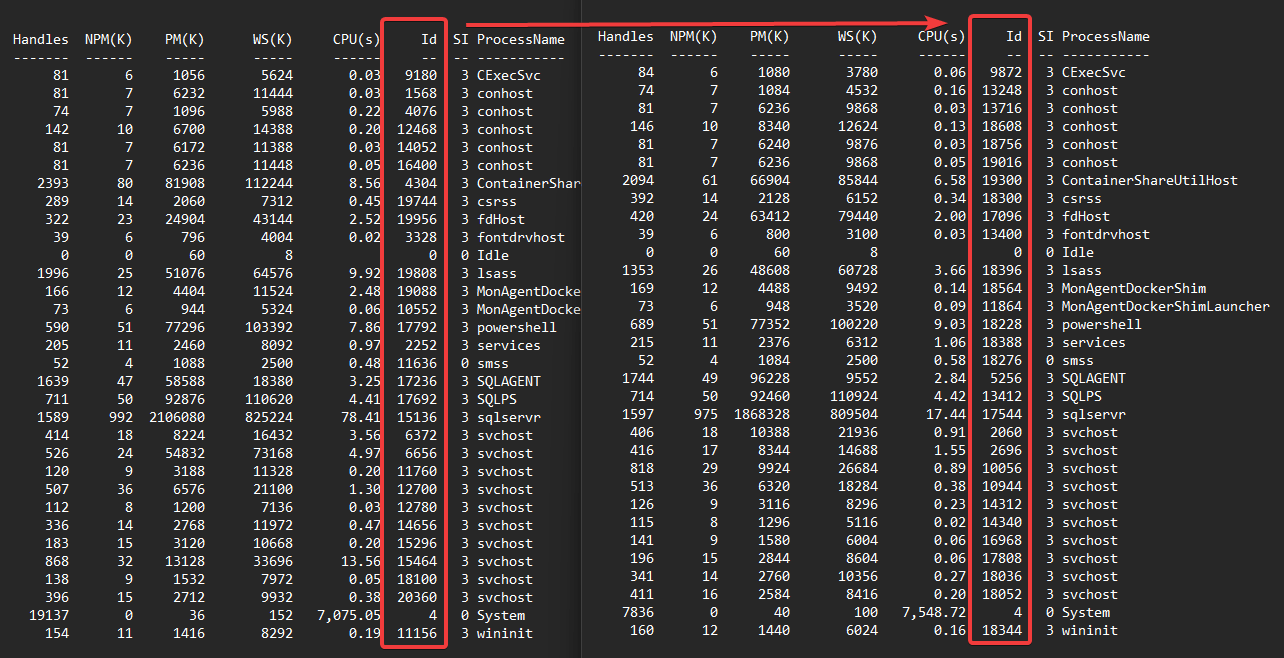Click ContainerShareUtilHost CPU value 6.58

(x=950, y=180)
